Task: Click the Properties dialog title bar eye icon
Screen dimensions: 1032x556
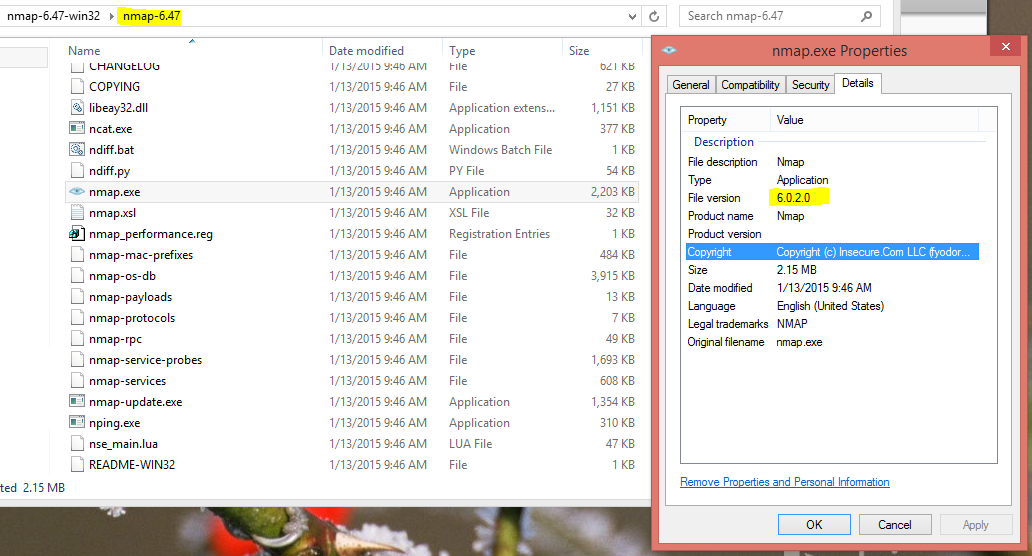Action: click(x=669, y=51)
